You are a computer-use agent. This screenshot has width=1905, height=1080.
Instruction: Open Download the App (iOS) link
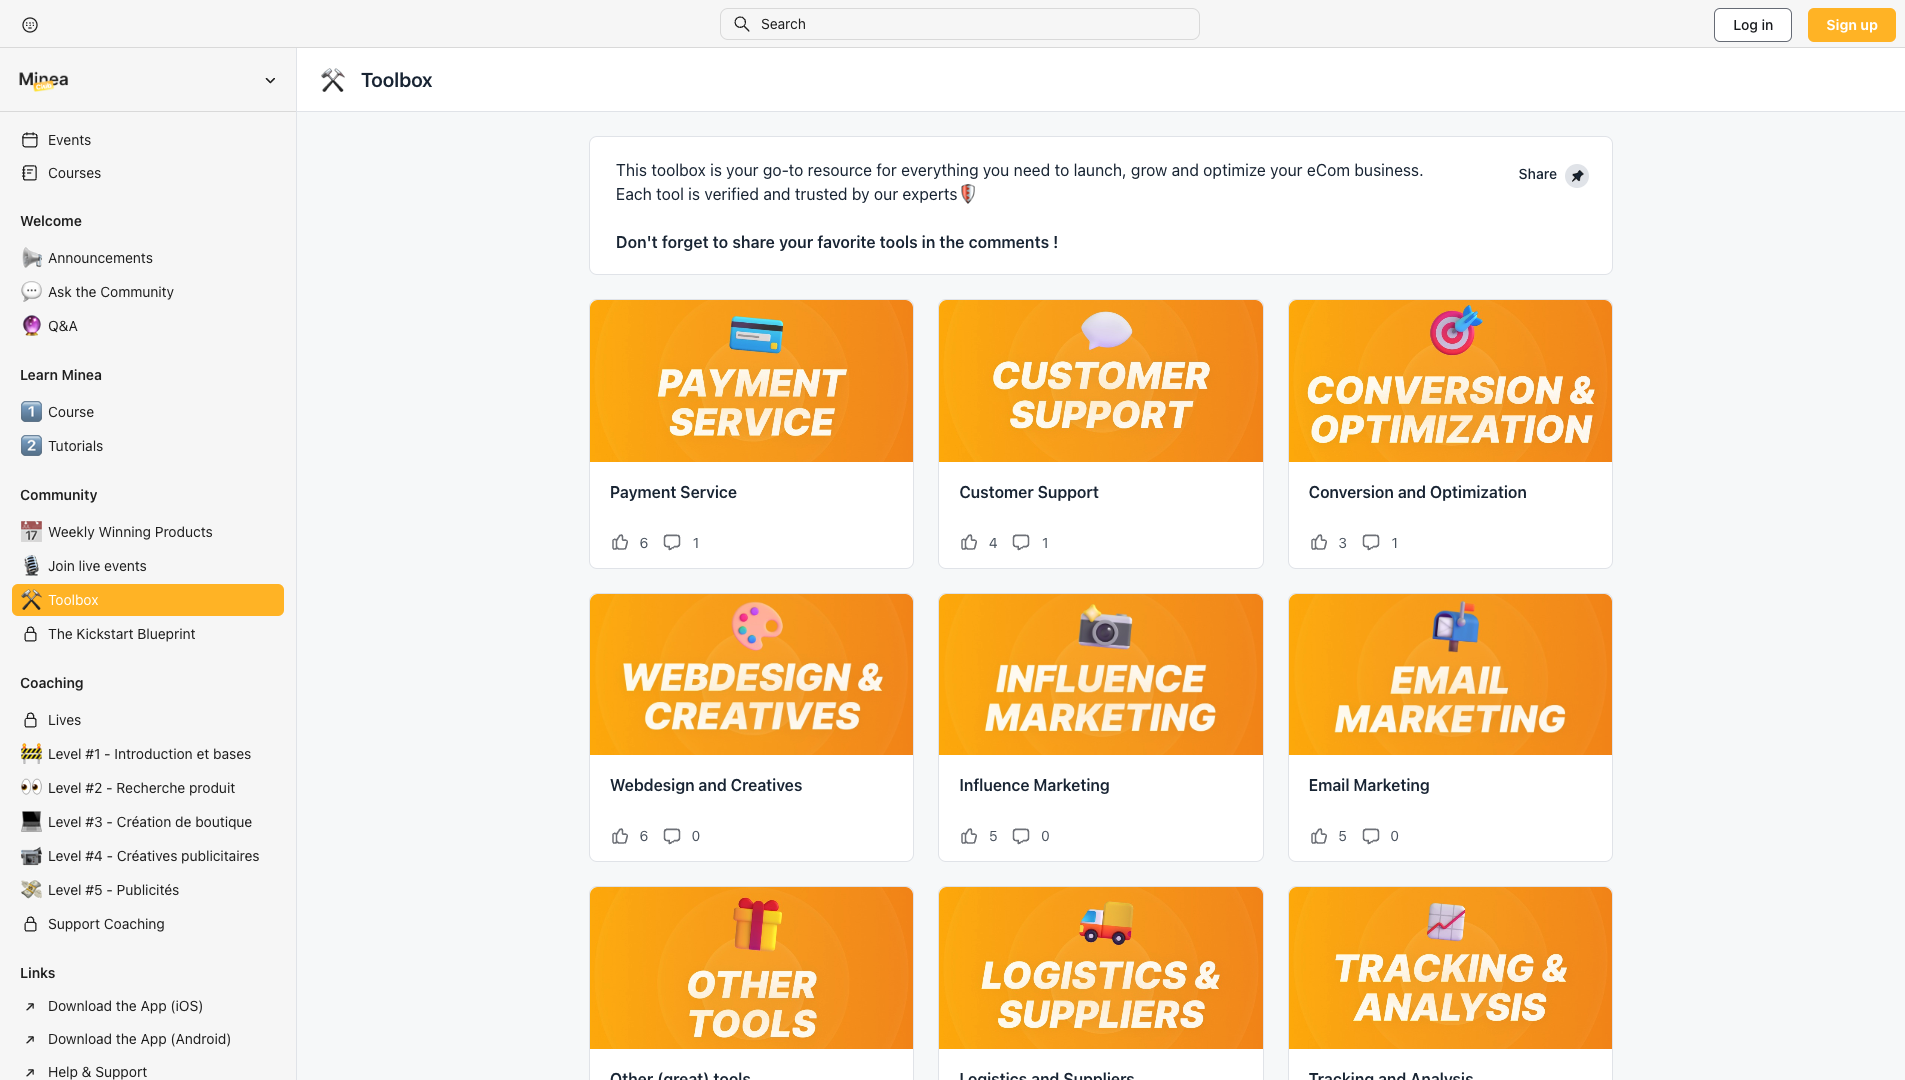tap(125, 1006)
